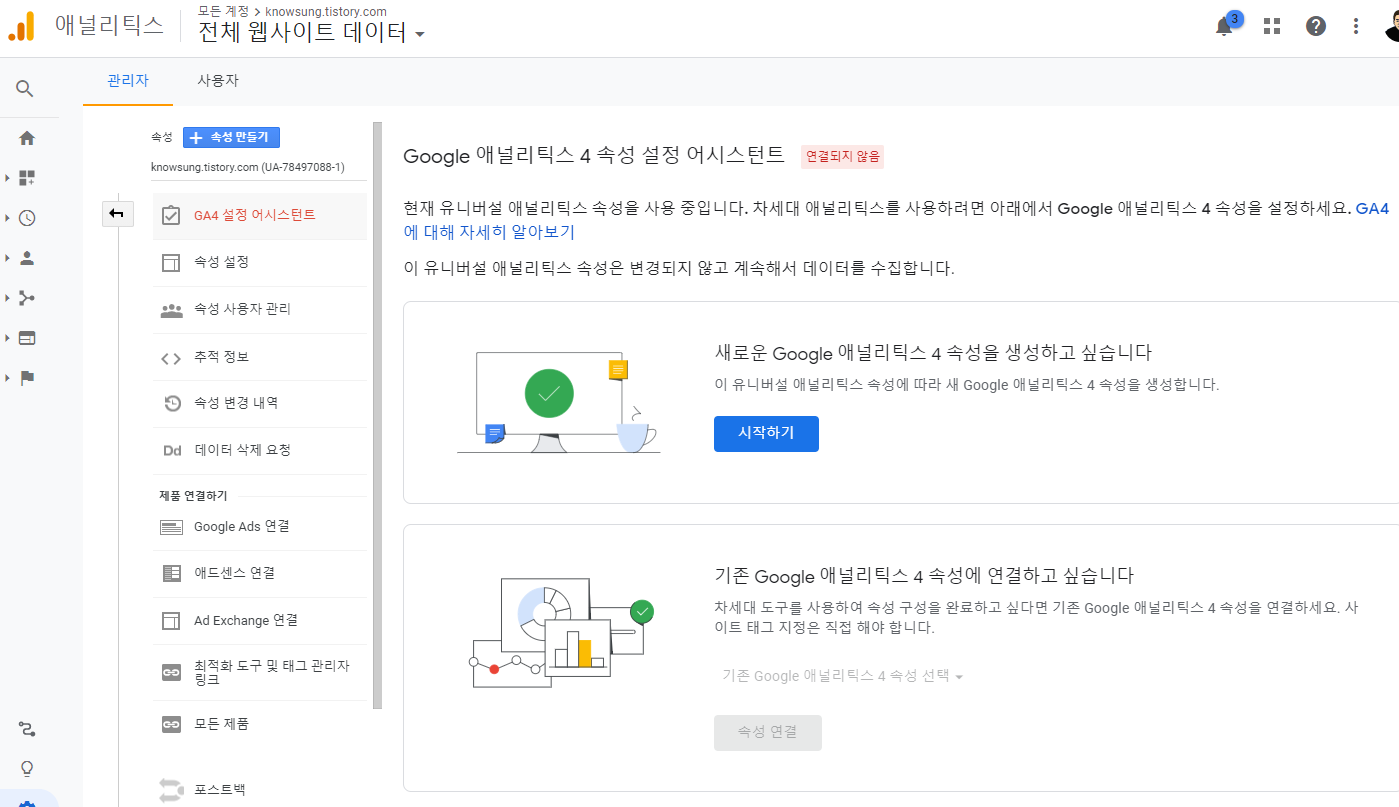This screenshot has height=807, width=1399.
Task: Open 속성 변경 내역 menu item
Action: 260,404
